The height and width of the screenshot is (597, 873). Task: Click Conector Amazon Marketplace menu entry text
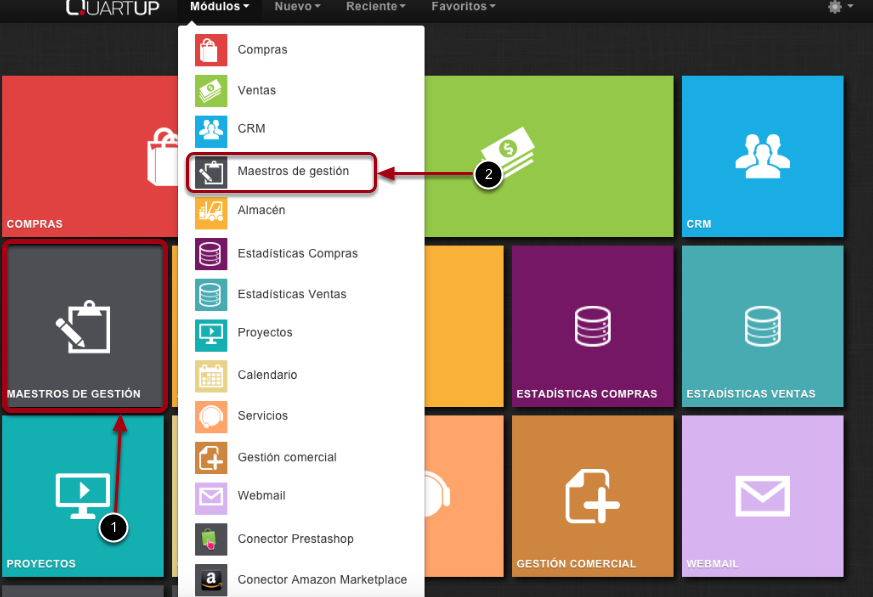322,580
